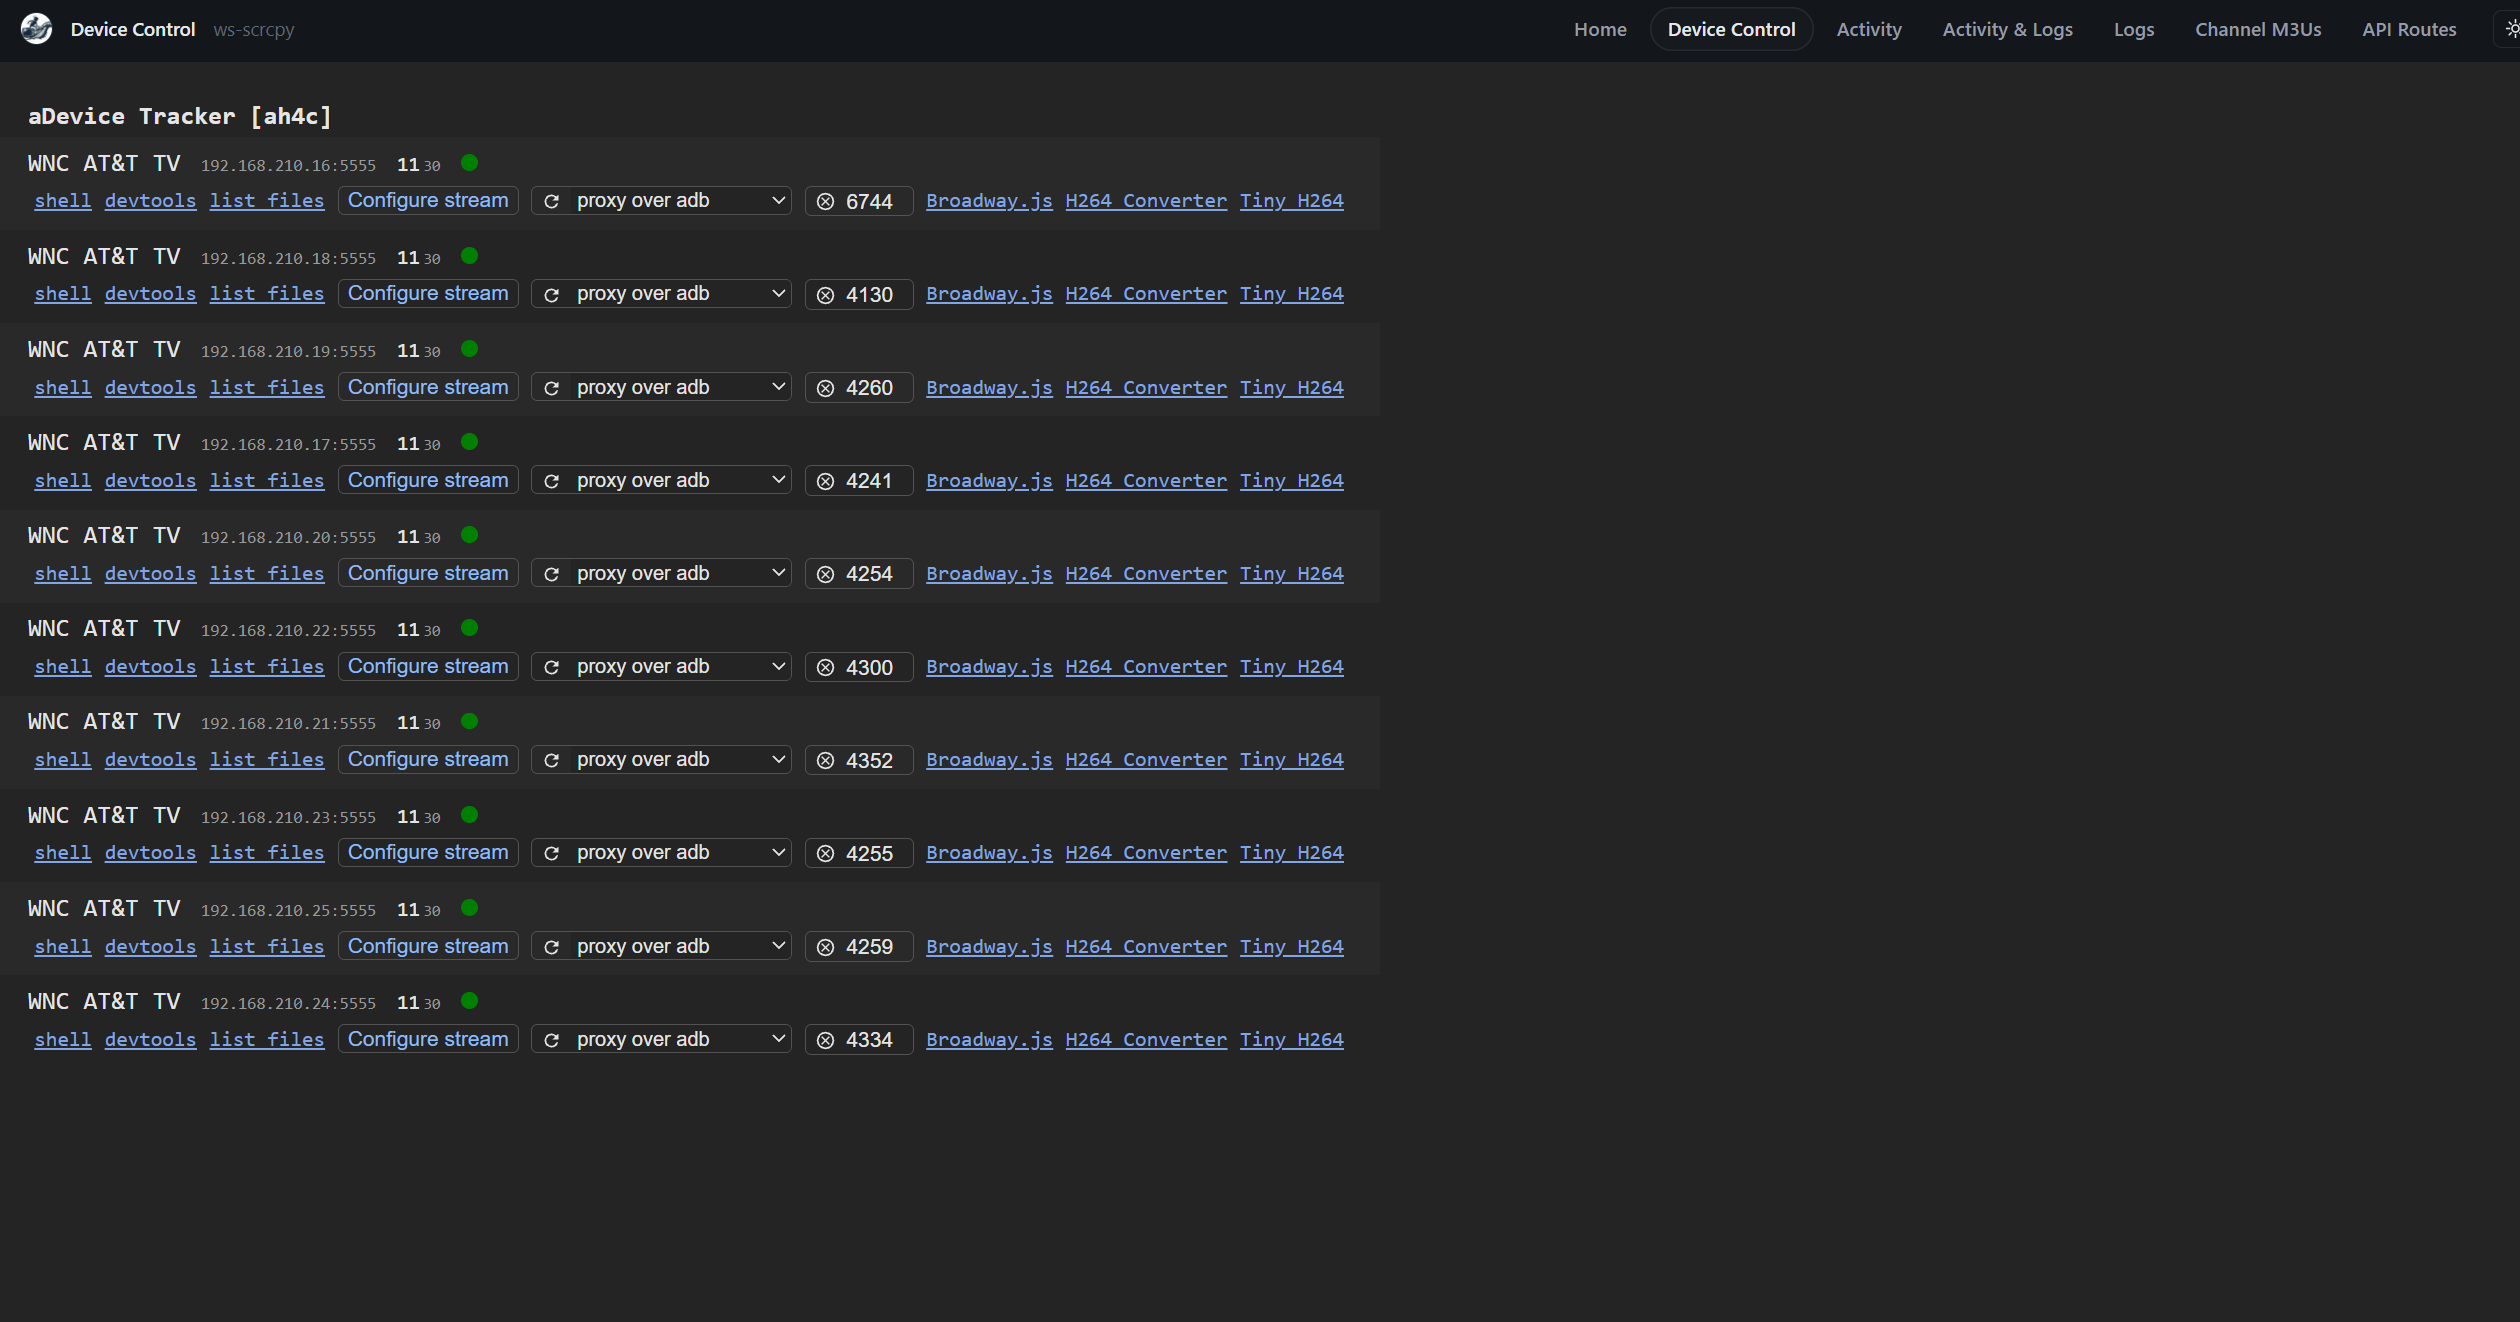Select the Device Control nav tab
This screenshot has height=1322, width=2520.
1731,29
